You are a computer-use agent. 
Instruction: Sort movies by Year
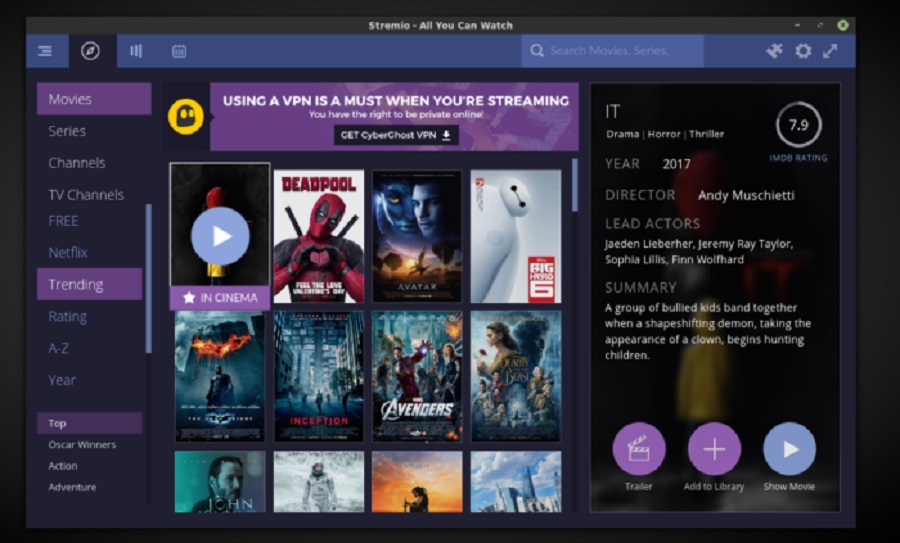(x=62, y=380)
